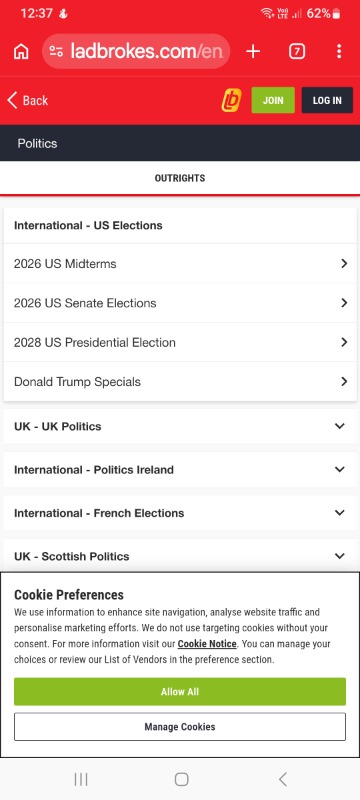Expand International - Politics Ireland section
360x800 pixels.
(x=180, y=469)
